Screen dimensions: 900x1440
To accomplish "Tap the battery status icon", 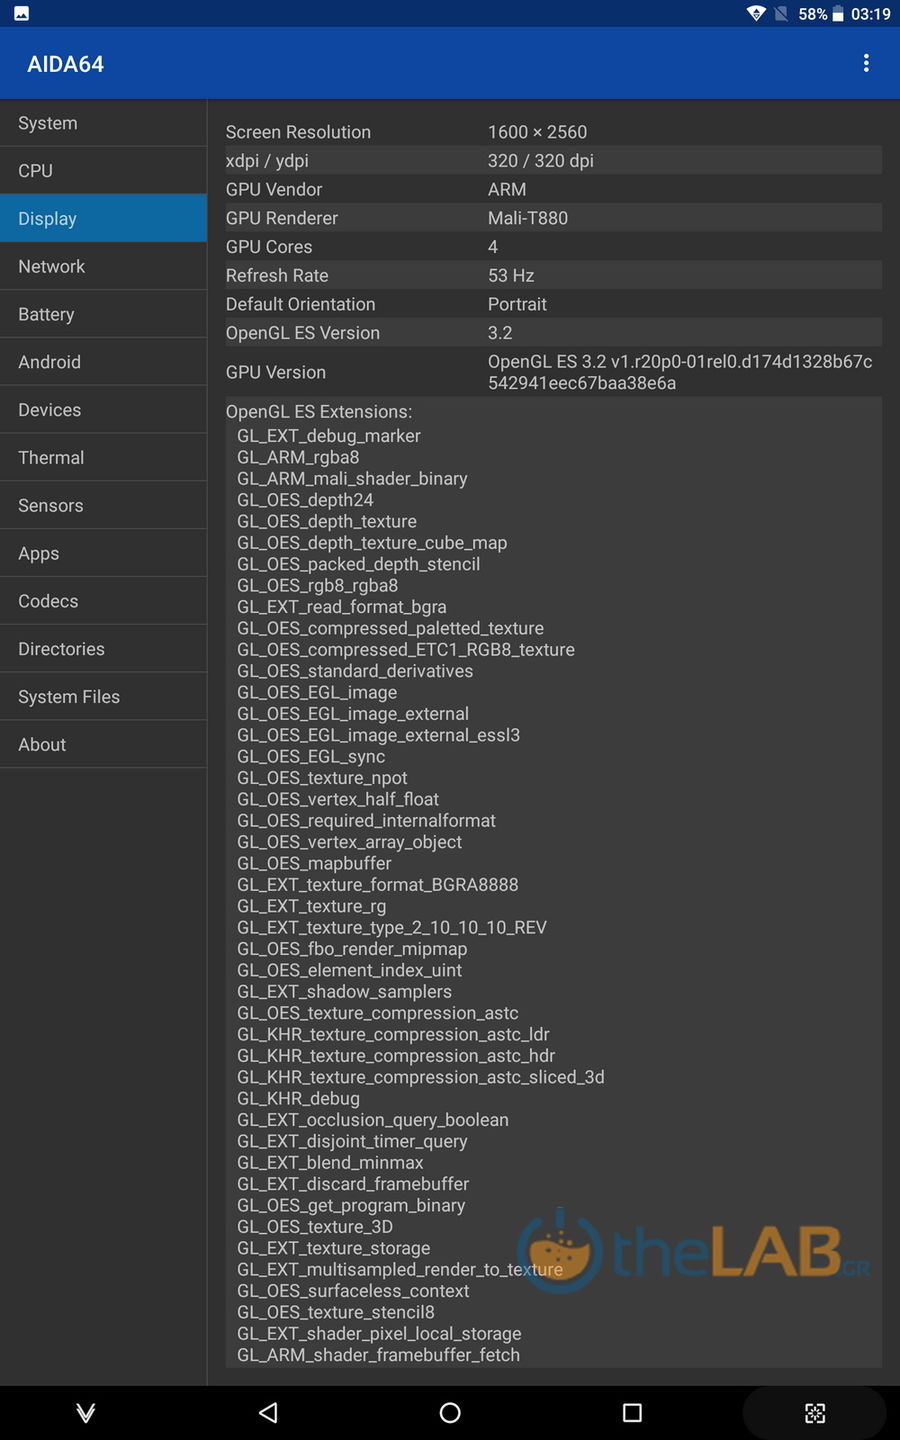I will pos(838,14).
